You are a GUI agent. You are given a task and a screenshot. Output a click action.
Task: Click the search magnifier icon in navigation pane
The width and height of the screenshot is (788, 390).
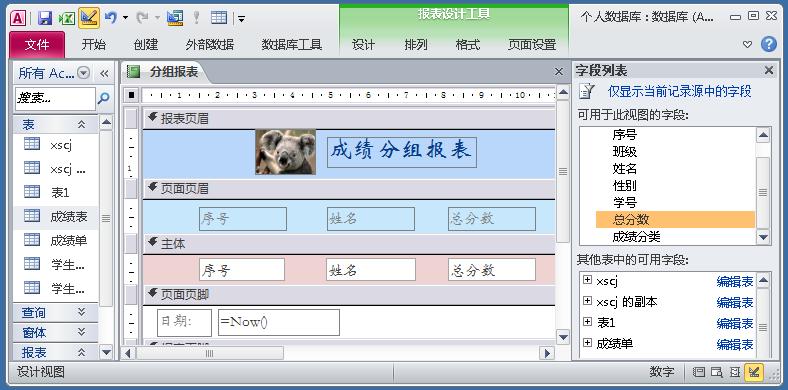coord(104,99)
